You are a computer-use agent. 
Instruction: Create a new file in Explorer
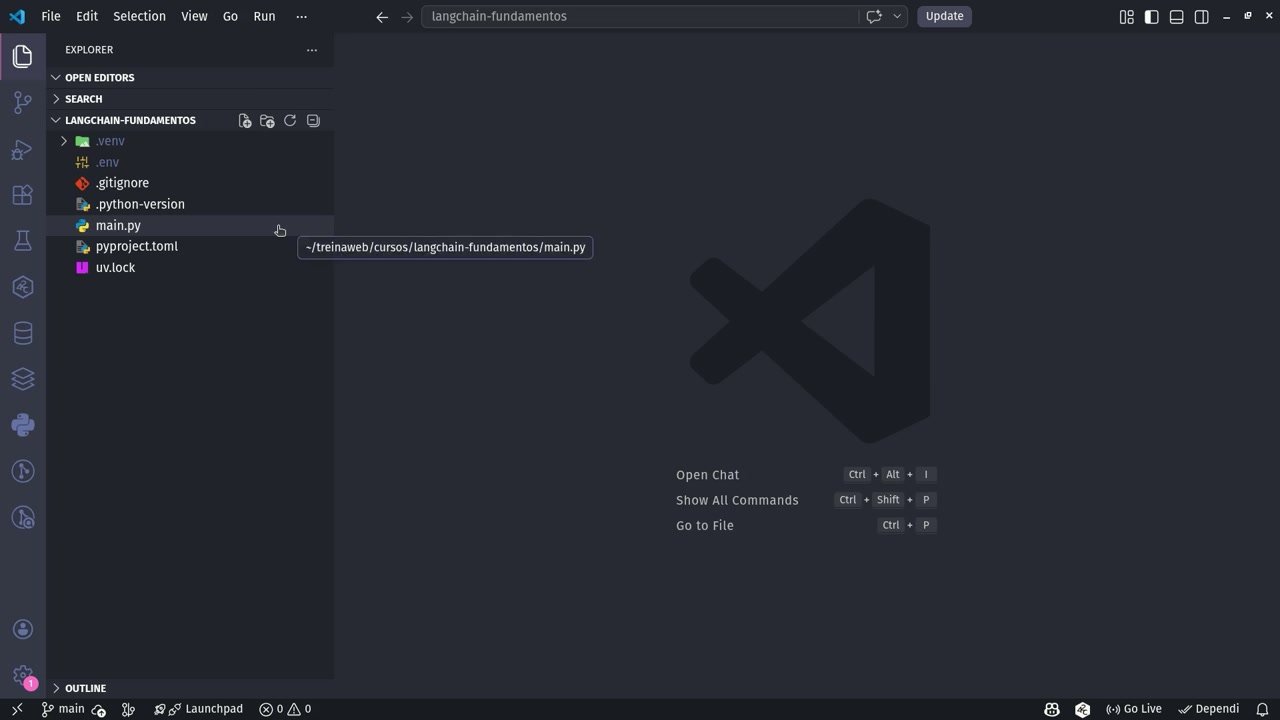[x=245, y=120]
